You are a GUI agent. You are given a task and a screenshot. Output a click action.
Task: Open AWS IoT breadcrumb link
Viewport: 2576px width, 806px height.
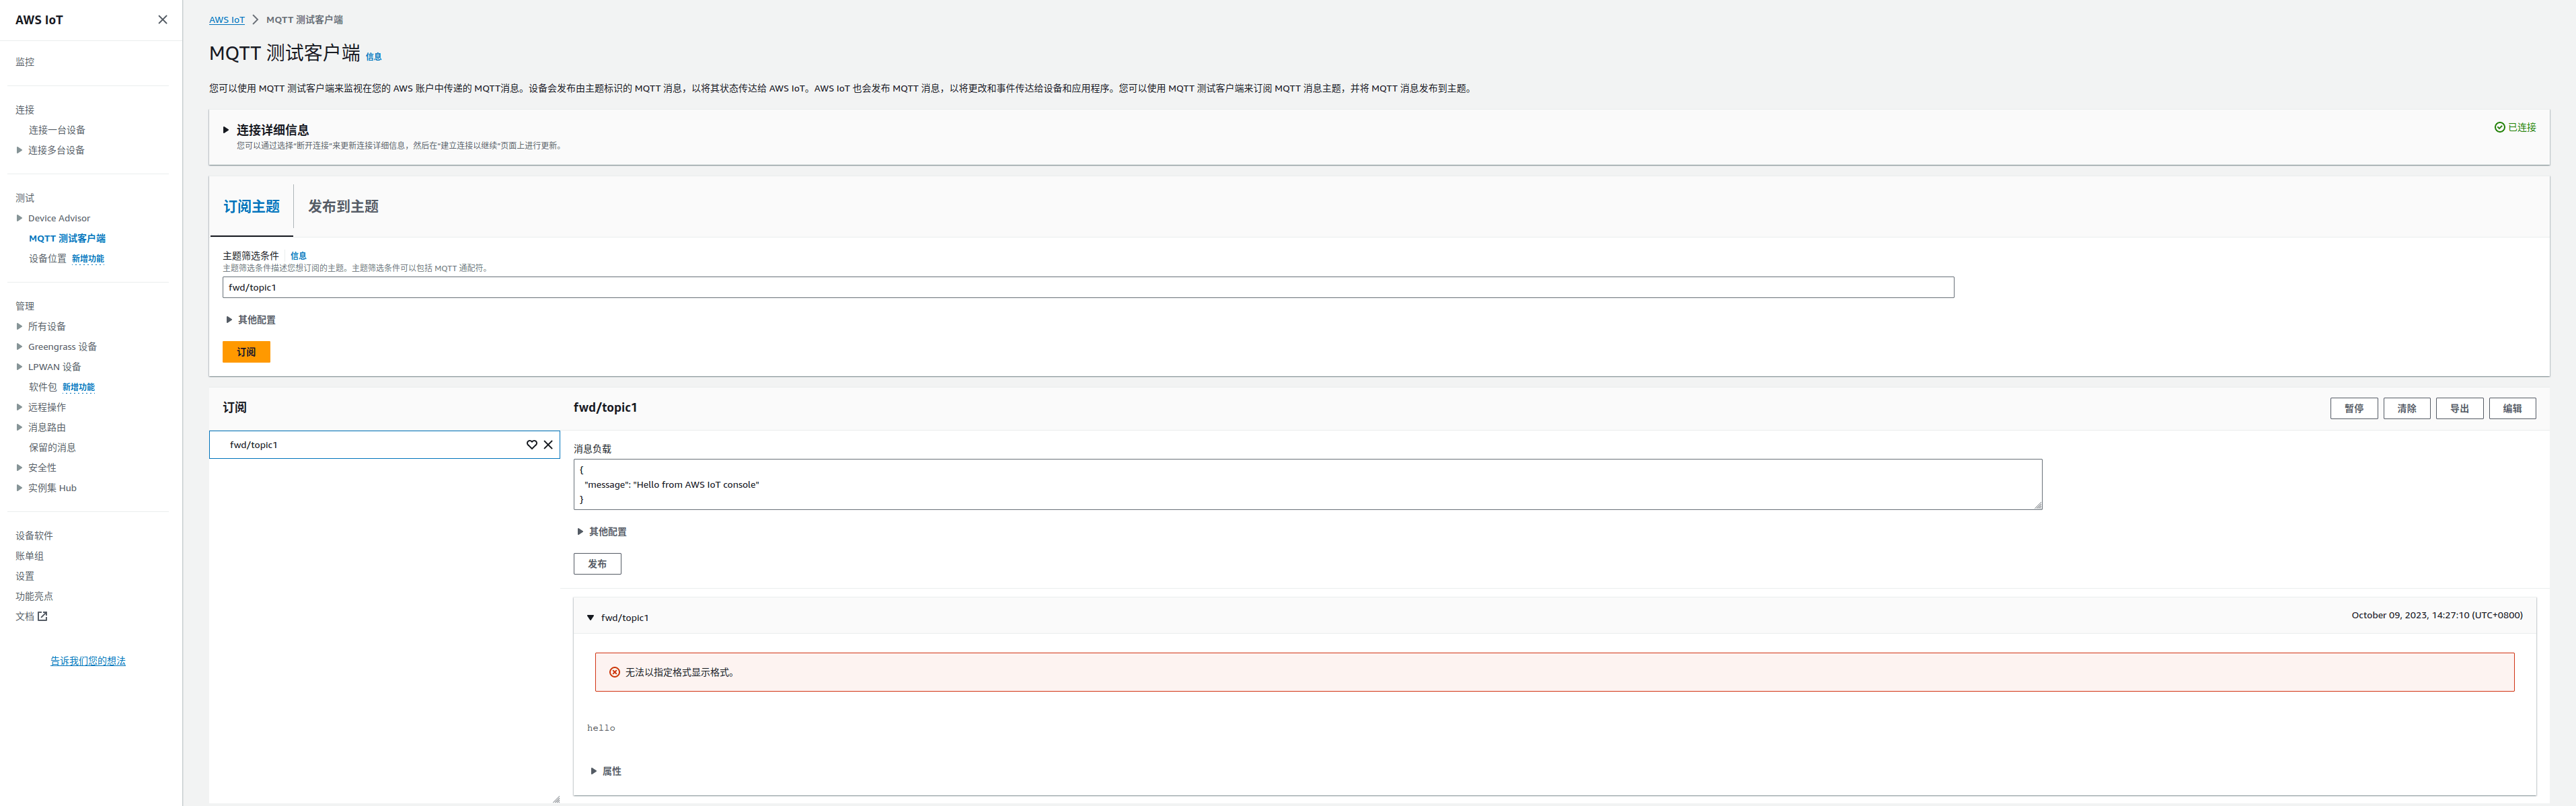(x=226, y=20)
